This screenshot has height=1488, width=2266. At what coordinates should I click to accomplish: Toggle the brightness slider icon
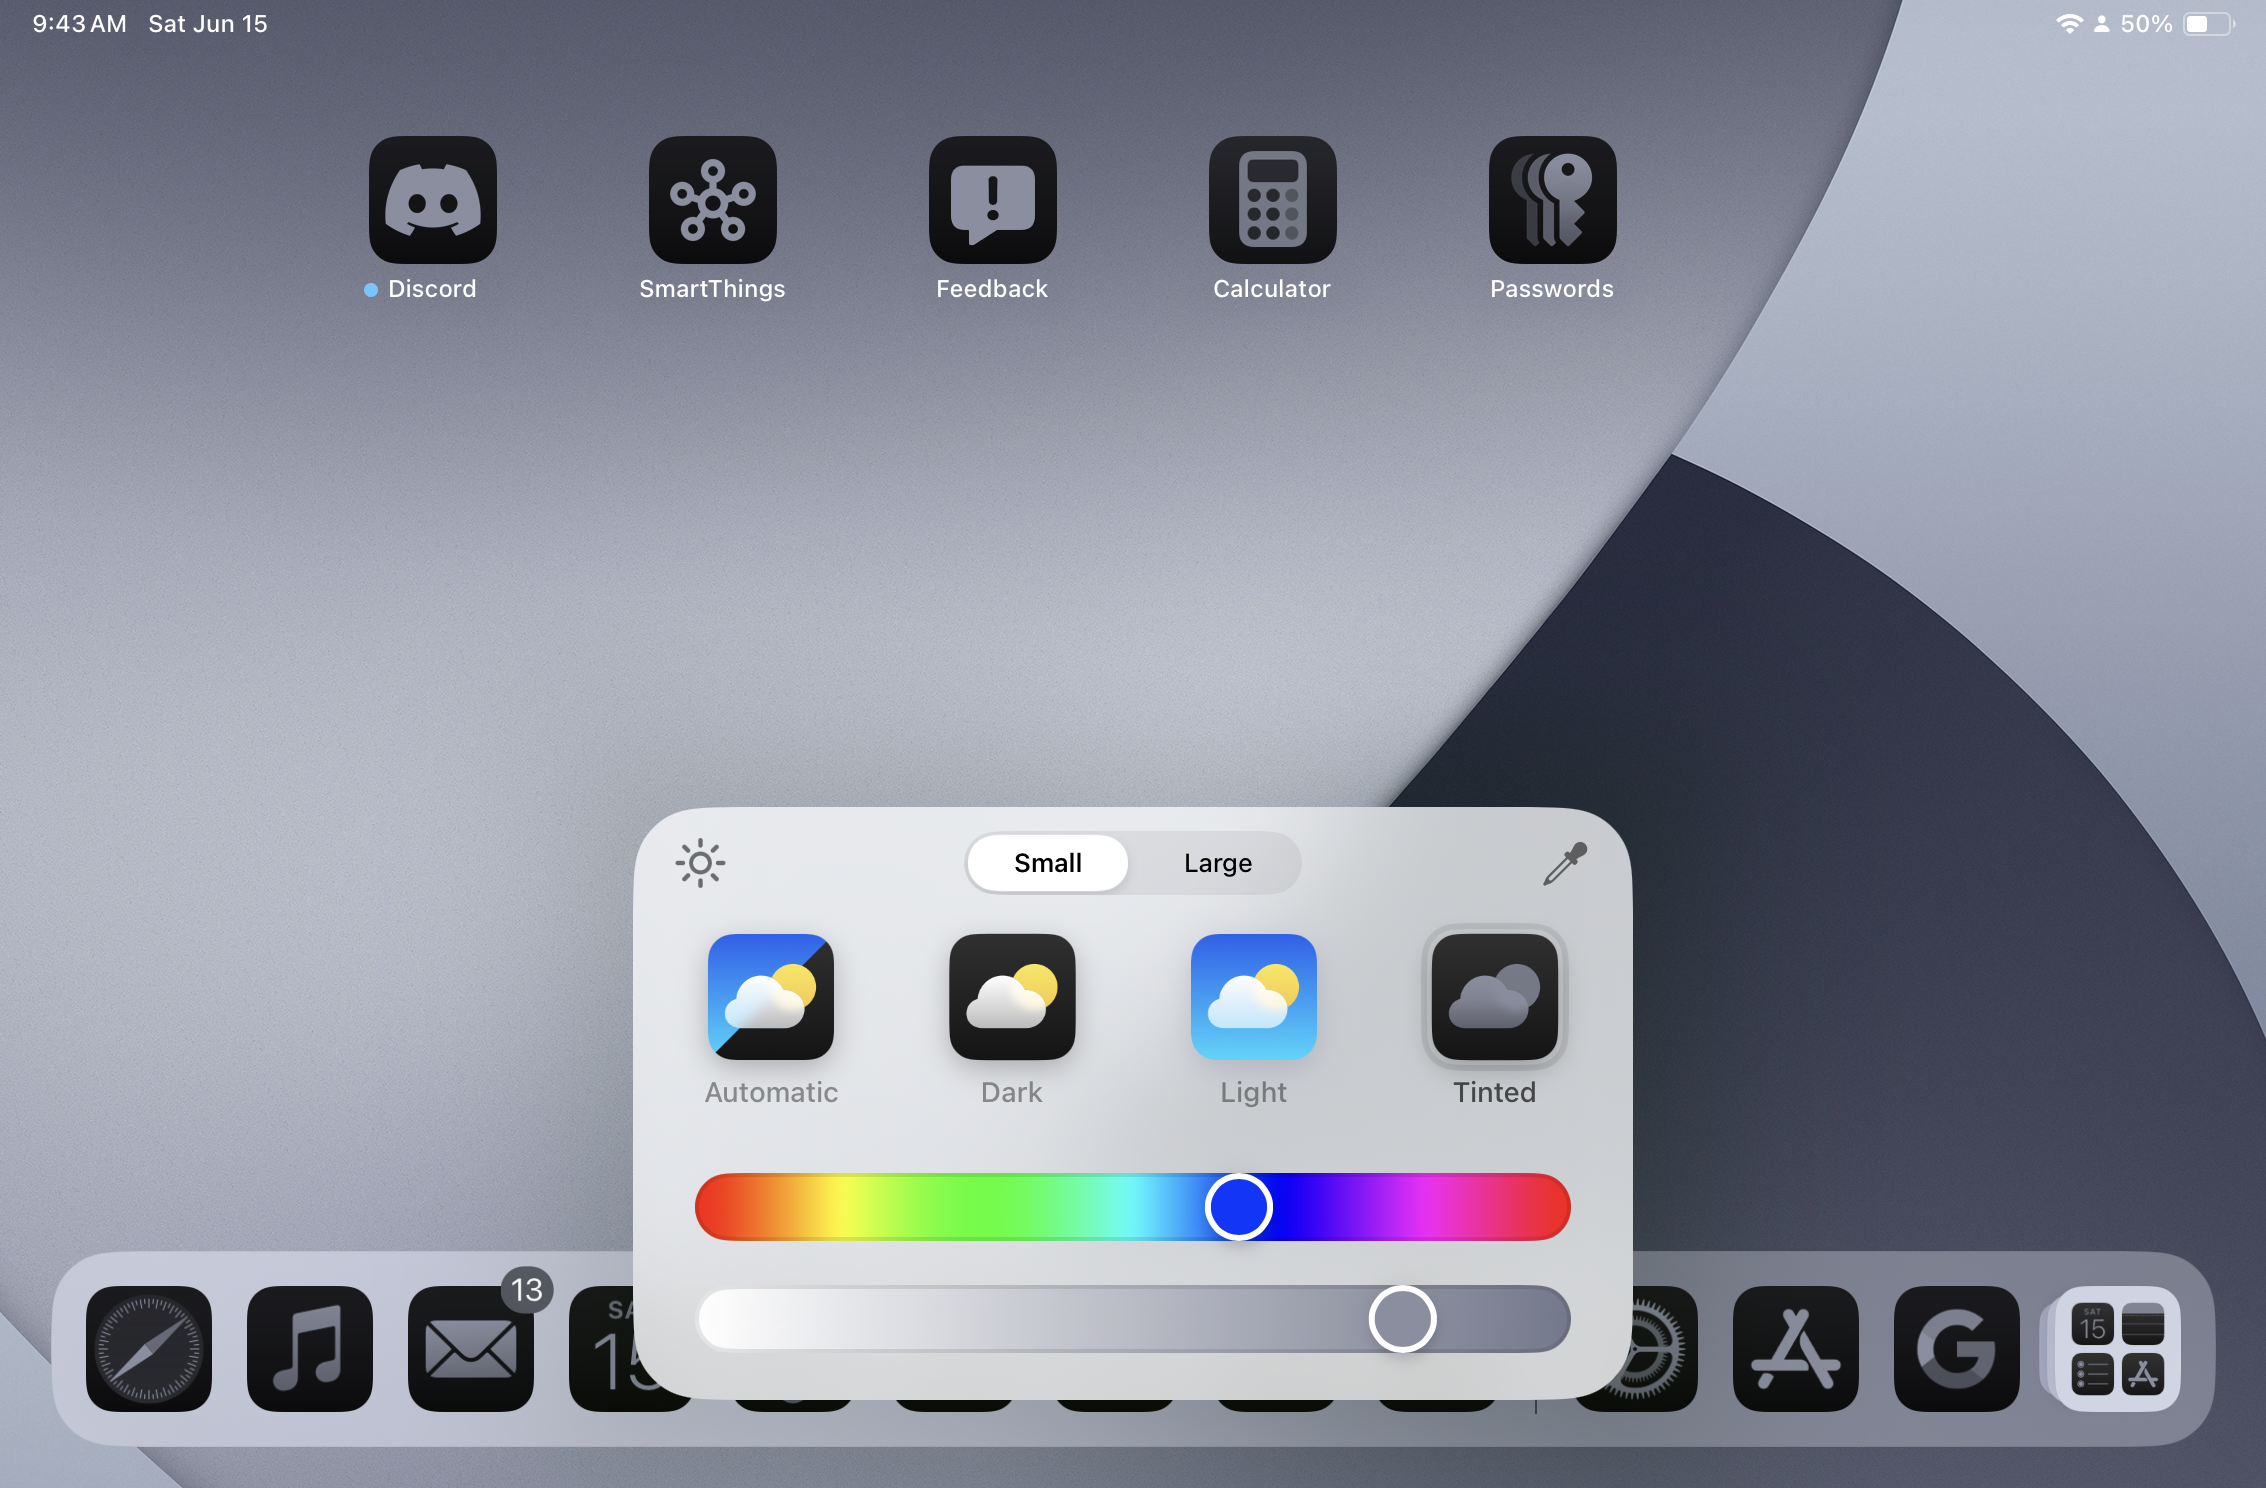click(699, 862)
